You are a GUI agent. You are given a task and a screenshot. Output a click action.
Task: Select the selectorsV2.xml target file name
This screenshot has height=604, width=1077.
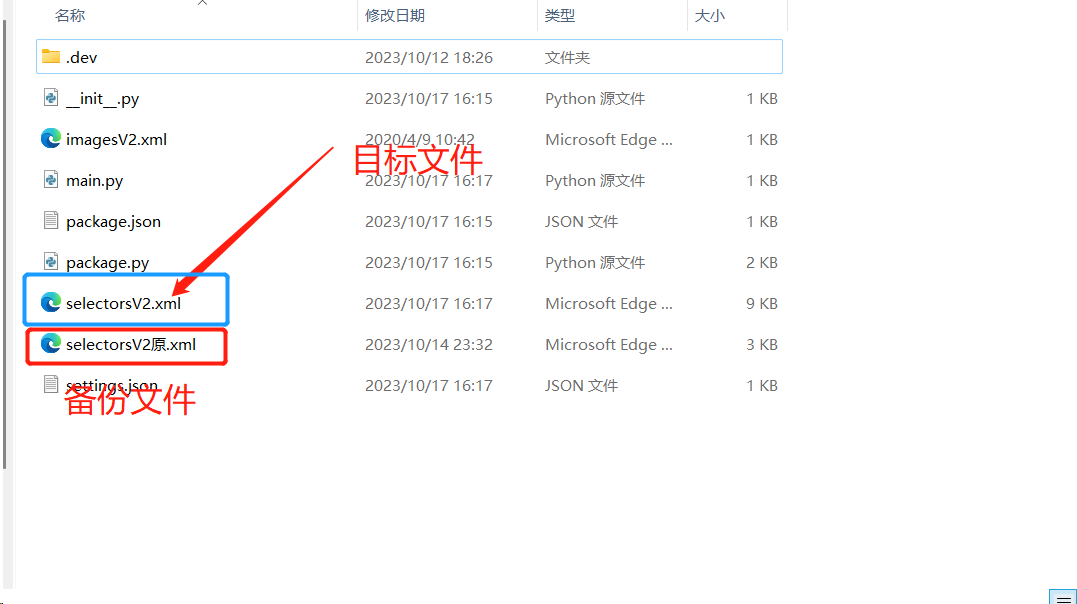(x=123, y=304)
